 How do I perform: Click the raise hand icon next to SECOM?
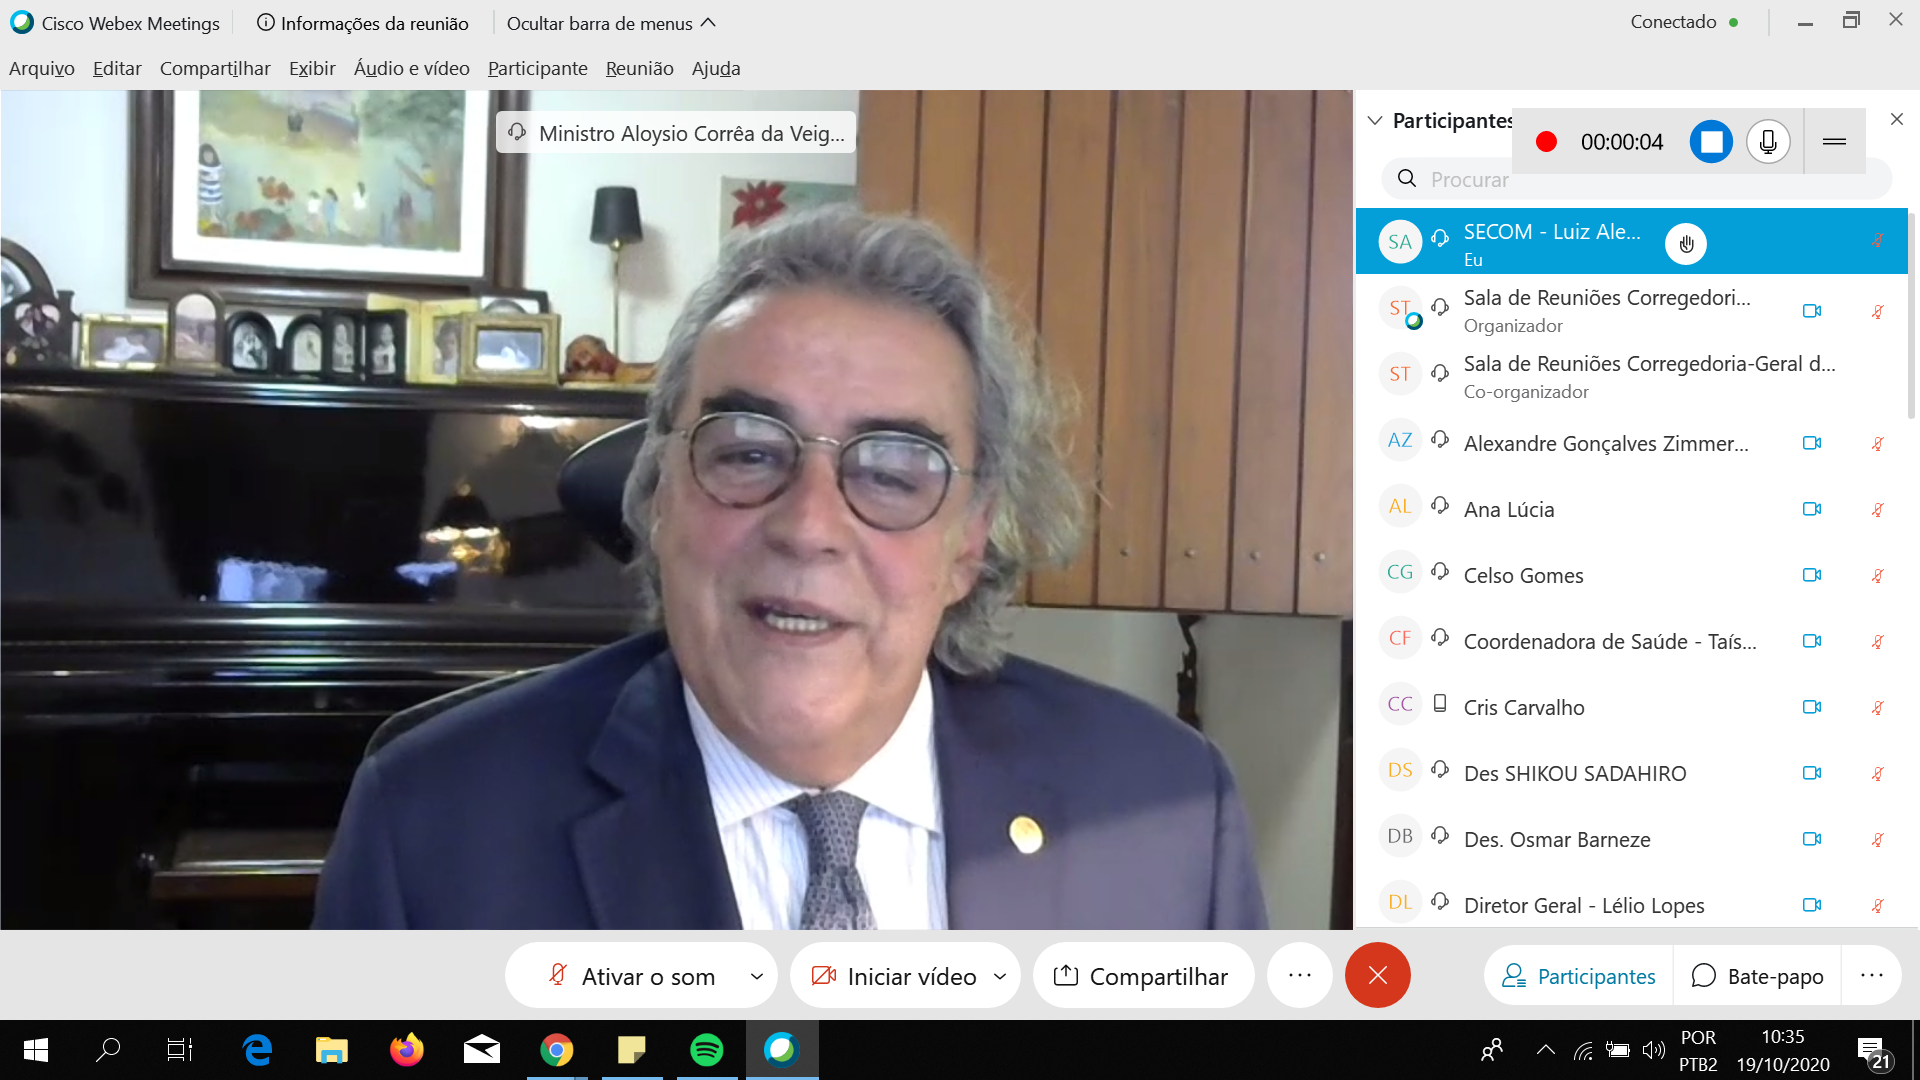1686,244
